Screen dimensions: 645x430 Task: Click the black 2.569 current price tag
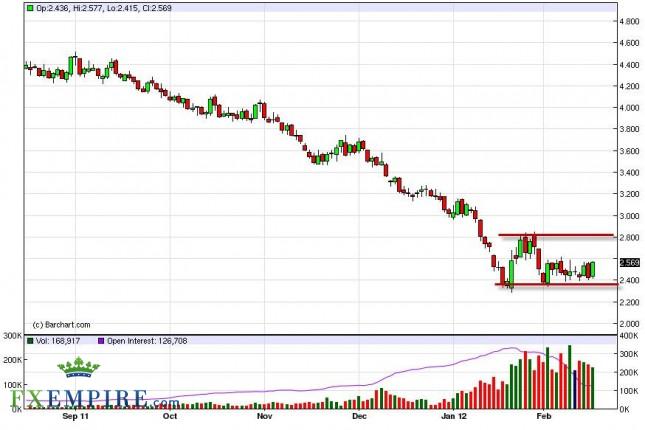pyautogui.click(x=629, y=263)
